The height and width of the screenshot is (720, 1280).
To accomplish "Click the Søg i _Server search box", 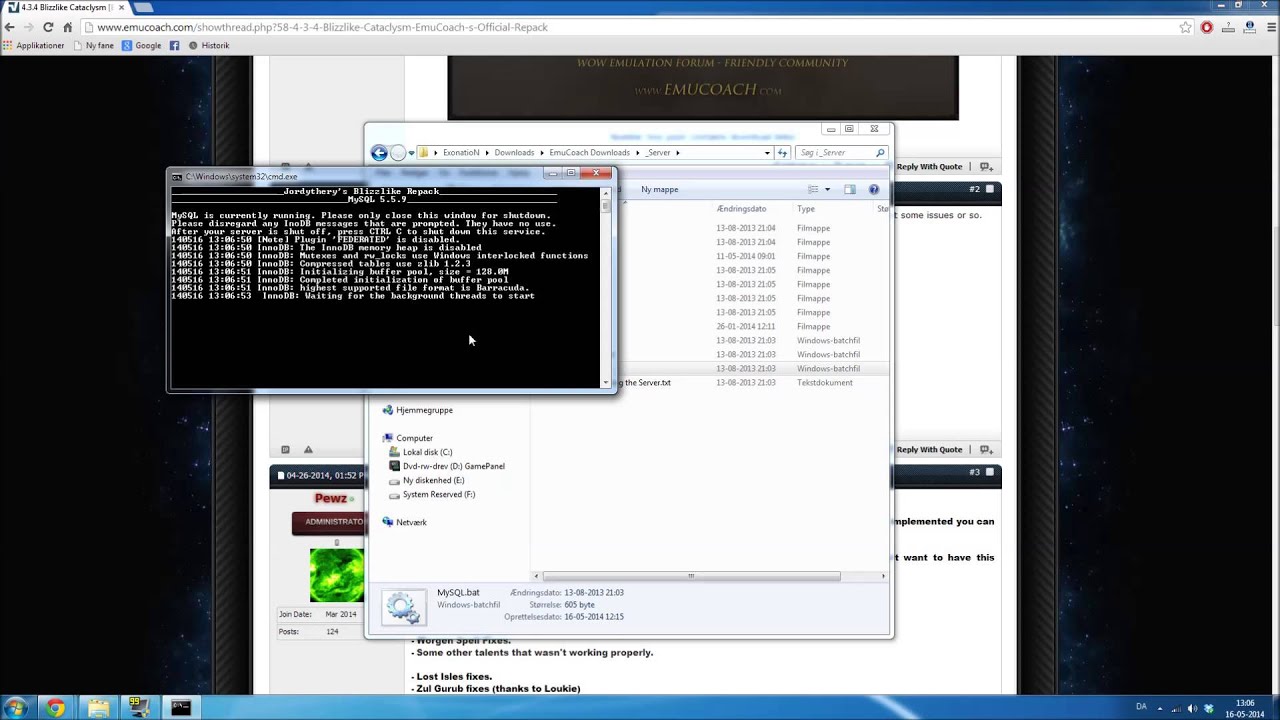I will [x=841, y=153].
